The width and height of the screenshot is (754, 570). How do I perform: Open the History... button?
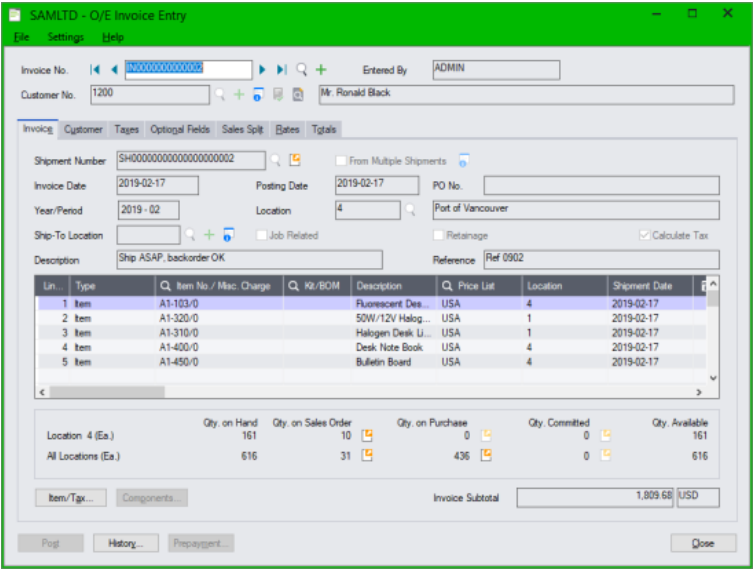(x=126, y=543)
